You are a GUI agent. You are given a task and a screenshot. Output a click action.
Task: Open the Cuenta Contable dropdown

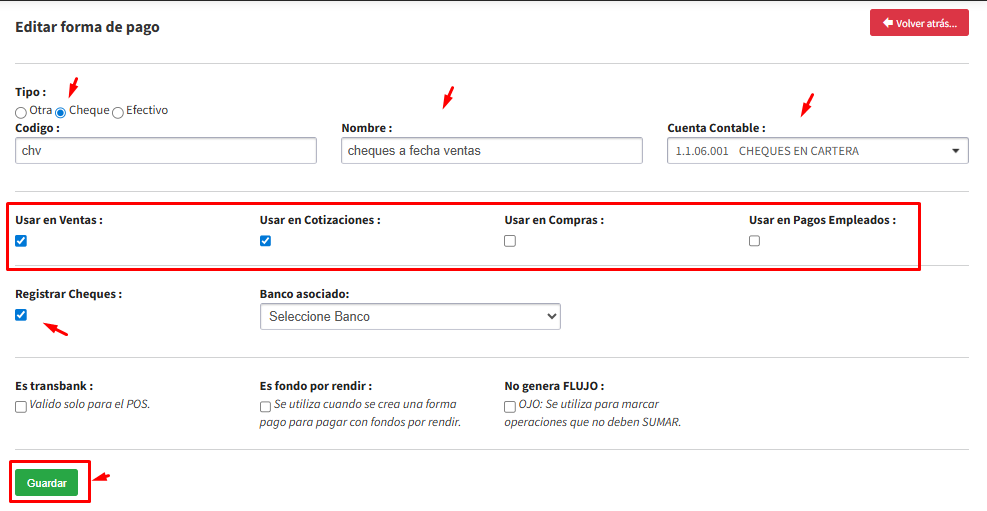point(810,151)
